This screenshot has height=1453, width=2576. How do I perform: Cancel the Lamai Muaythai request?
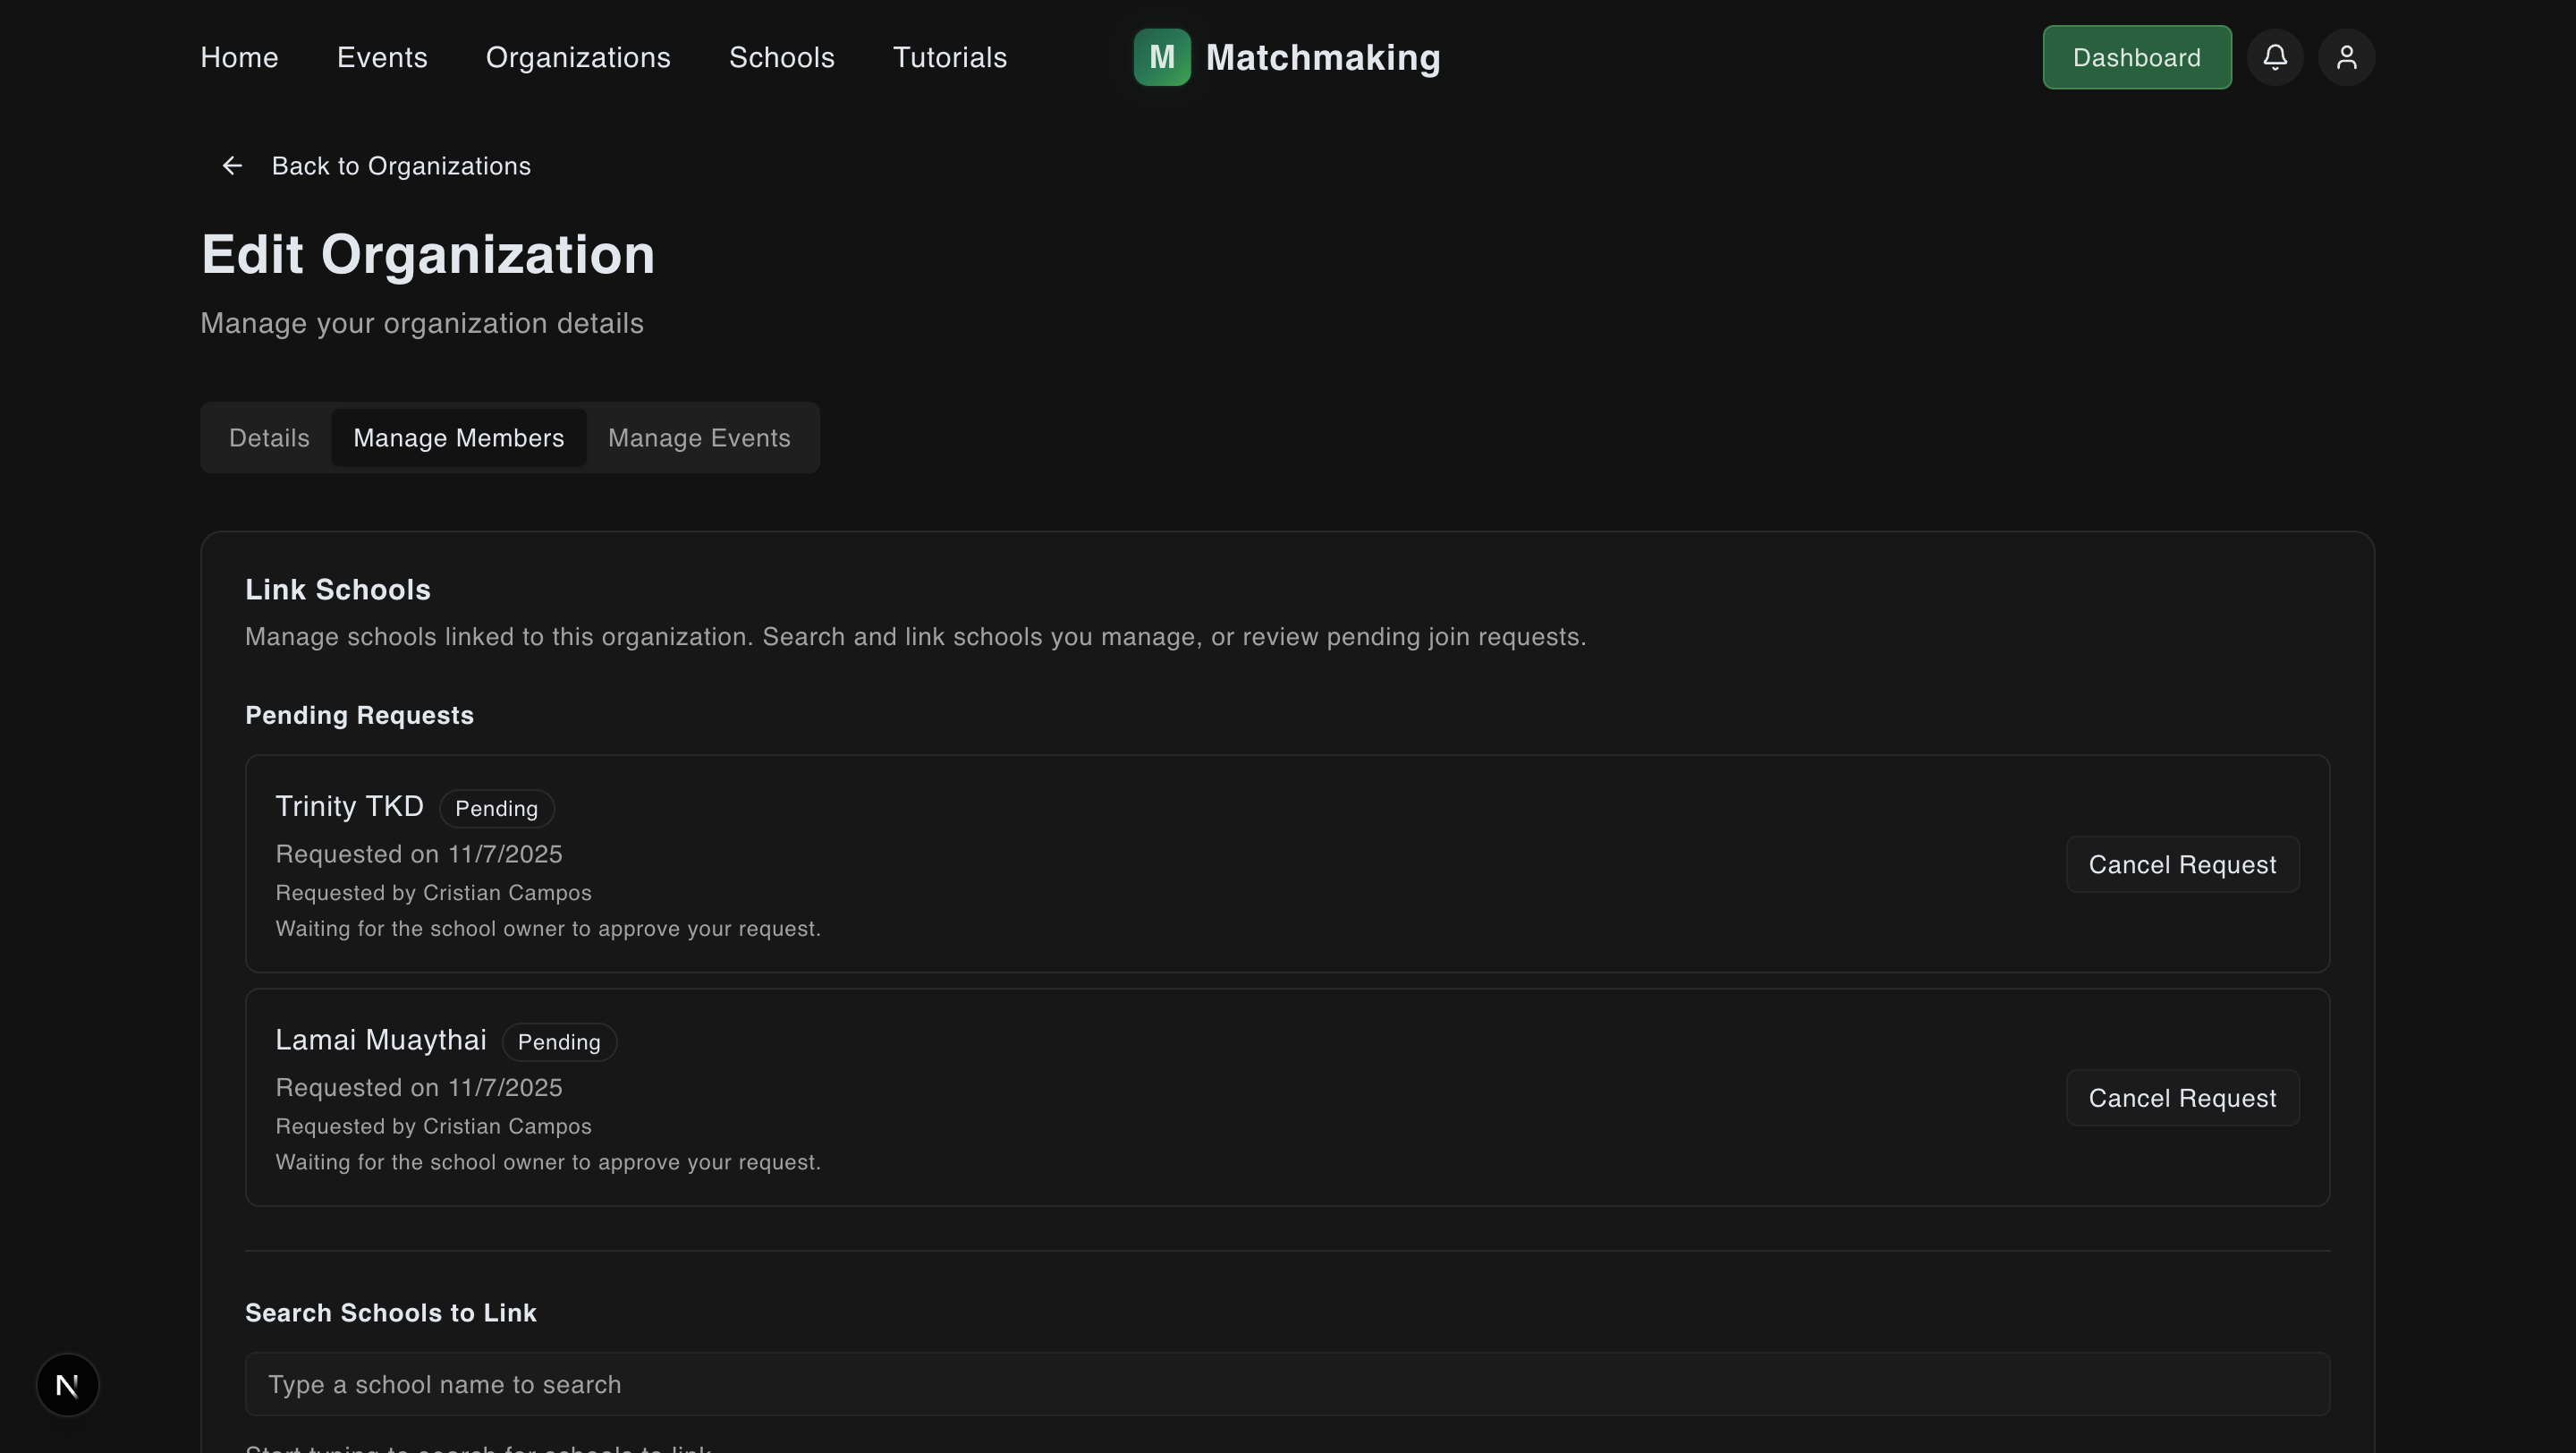2183,1098
